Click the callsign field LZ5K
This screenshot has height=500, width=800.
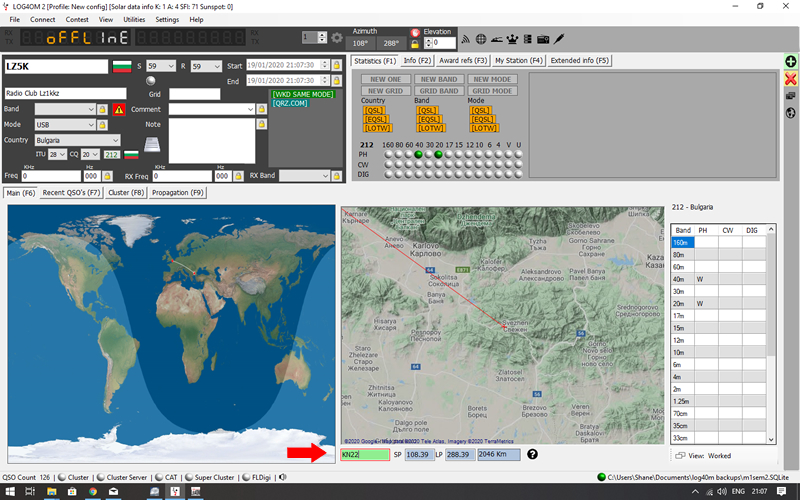pyautogui.click(x=56, y=66)
